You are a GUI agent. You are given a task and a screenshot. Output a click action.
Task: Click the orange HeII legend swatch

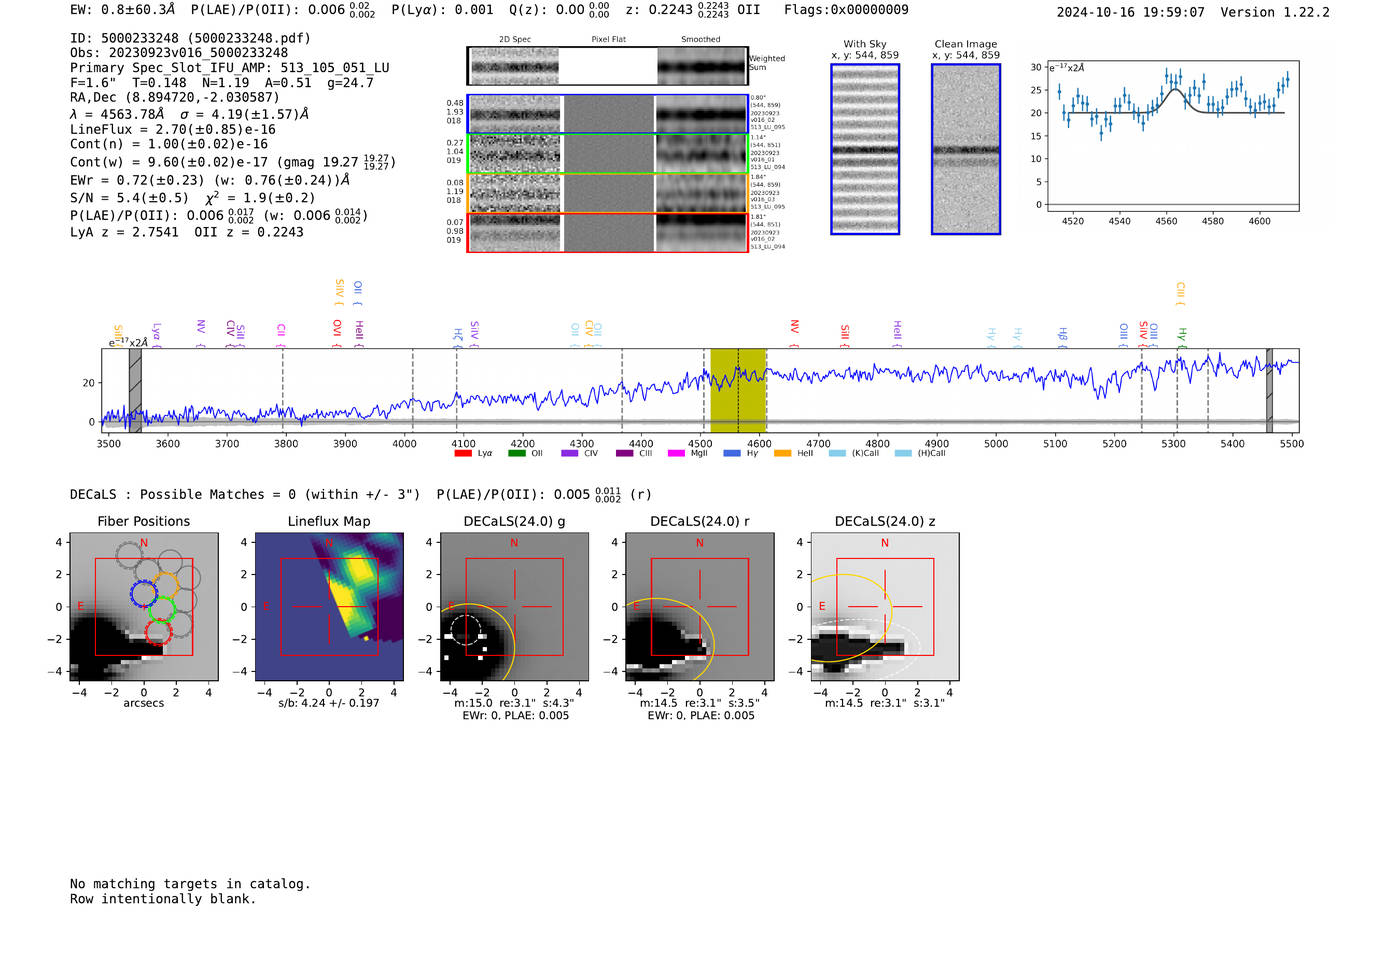(x=782, y=454)
